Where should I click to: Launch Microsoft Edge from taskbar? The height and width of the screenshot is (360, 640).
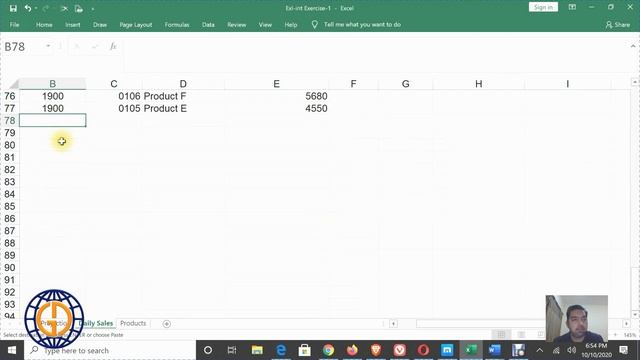[281, 350]
